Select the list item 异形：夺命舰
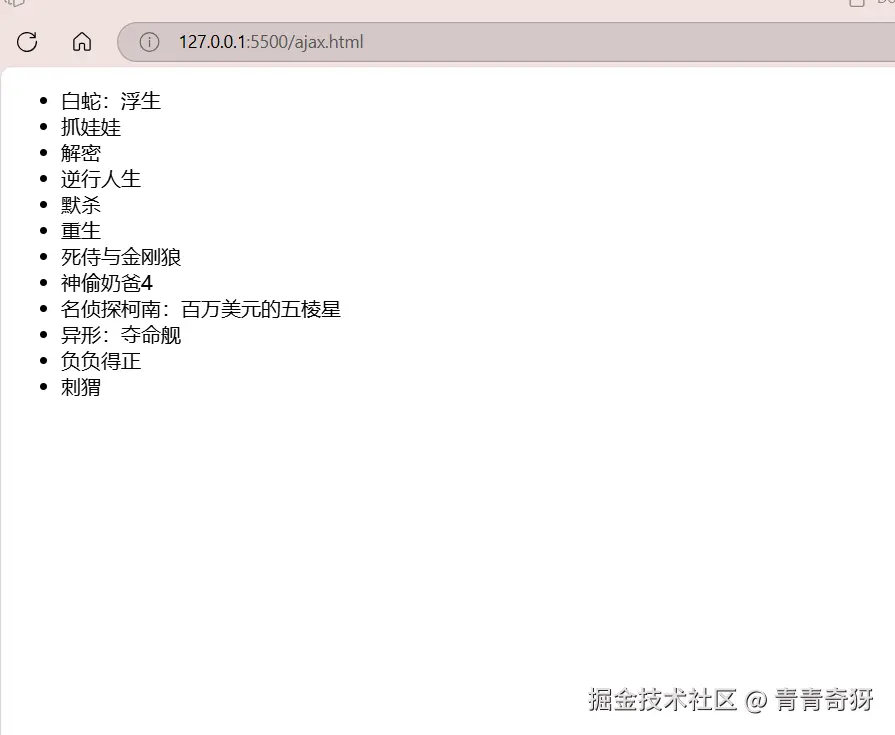 coord(121,334)
